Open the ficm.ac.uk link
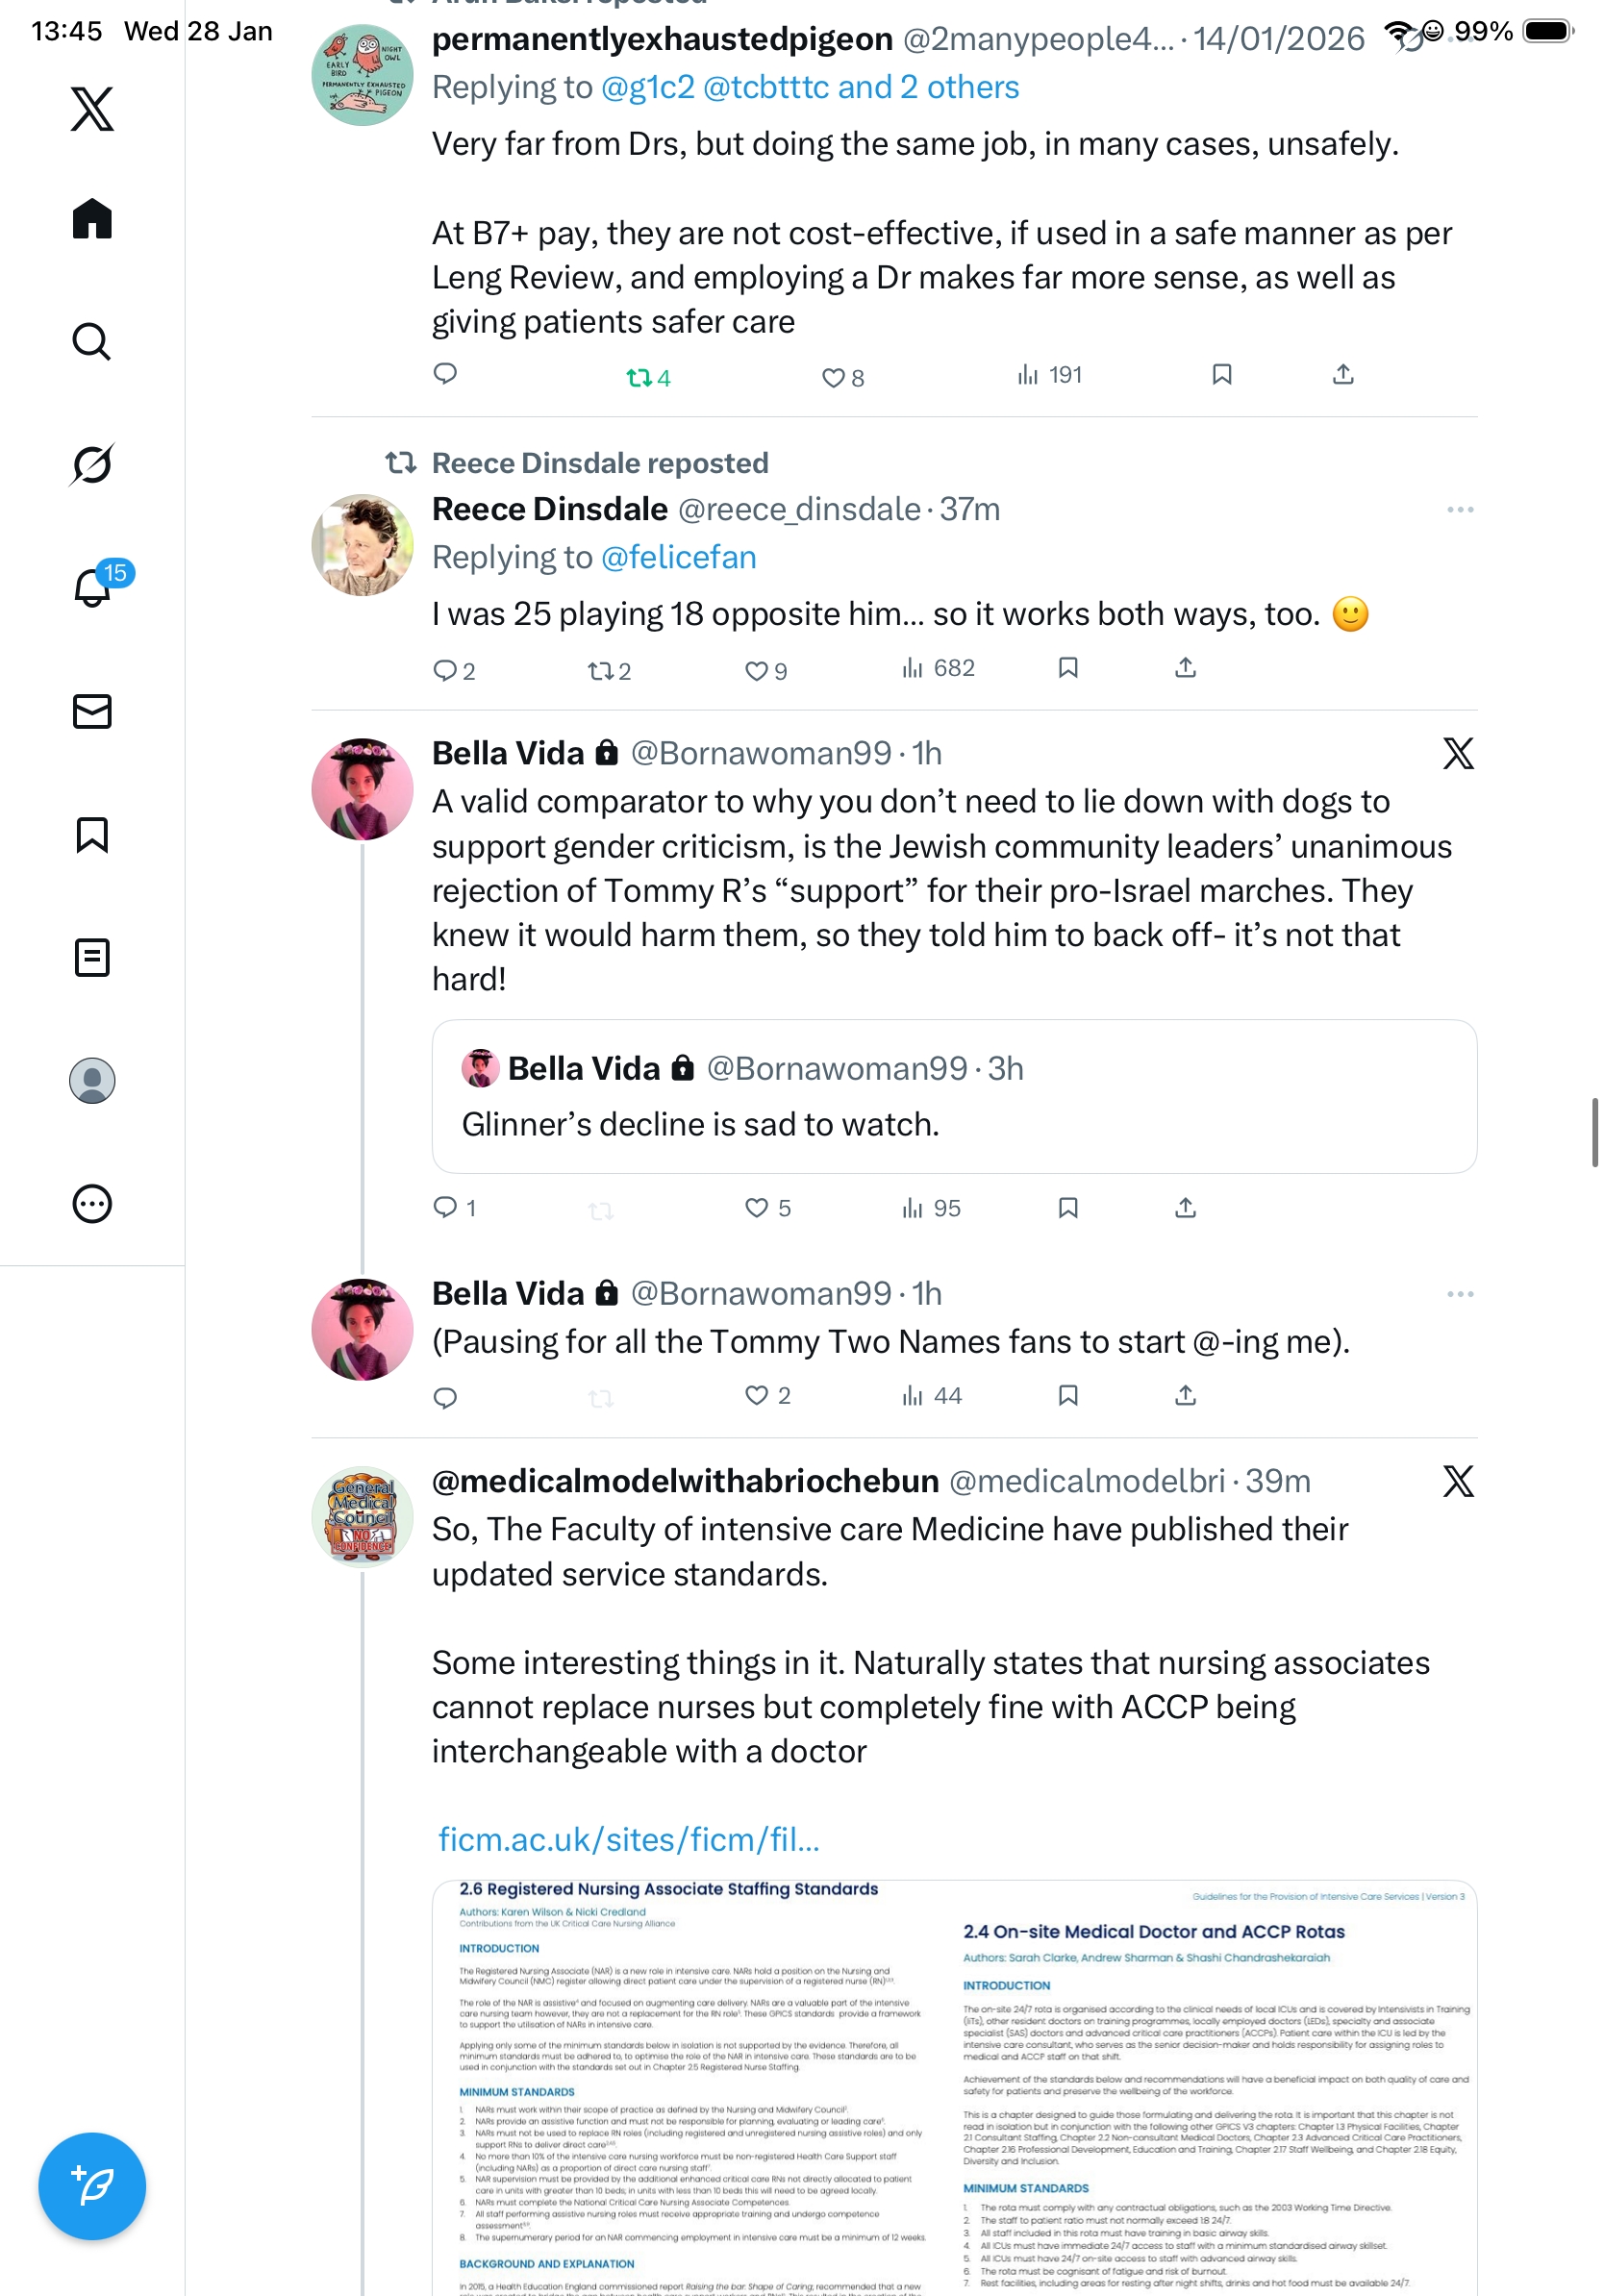Screen dimensions: 1604x2296 tap(629, 1839)
